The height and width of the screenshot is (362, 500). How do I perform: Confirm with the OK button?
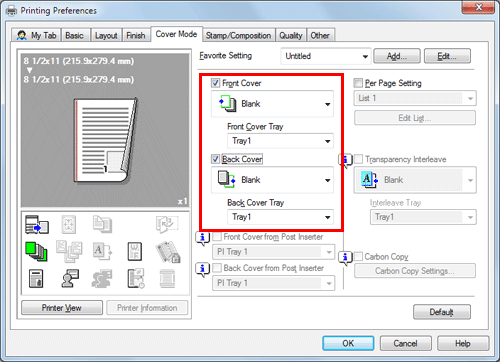click(x=348, y=343)
